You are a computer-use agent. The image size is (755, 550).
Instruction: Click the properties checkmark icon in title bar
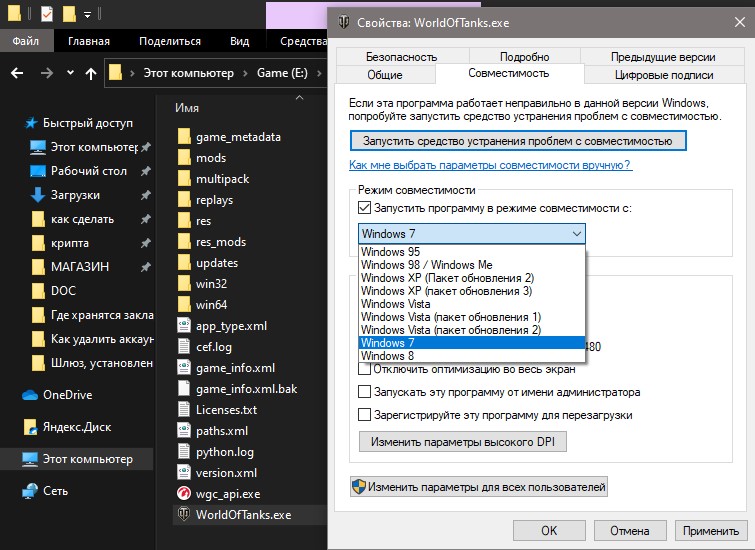[46, 14]
